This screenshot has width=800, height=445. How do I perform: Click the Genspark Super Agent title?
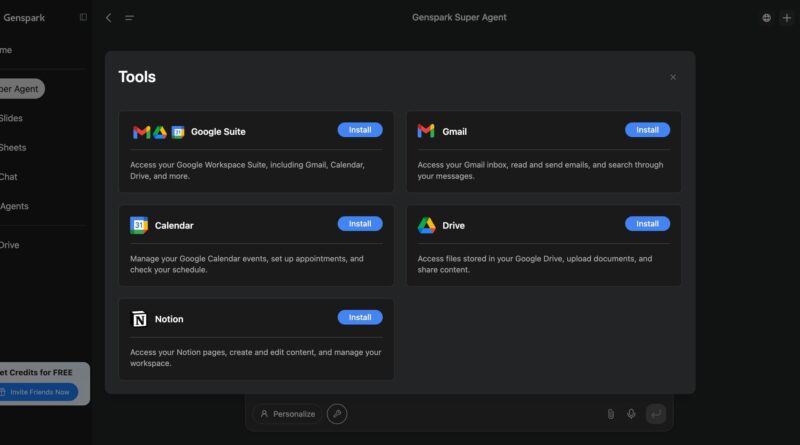pos(459,17)
